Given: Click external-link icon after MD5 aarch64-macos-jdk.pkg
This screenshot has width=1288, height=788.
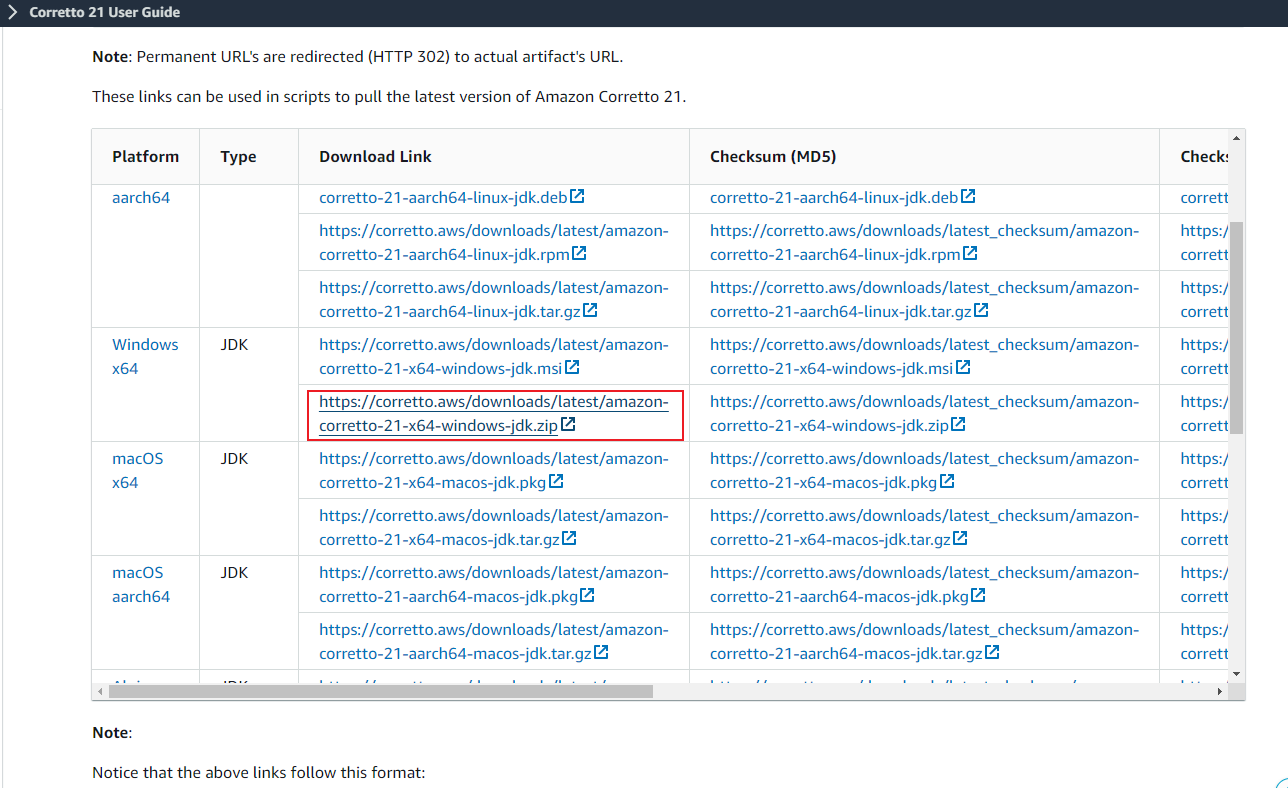Looking at the screenshot, I should [x=979, y=595].
